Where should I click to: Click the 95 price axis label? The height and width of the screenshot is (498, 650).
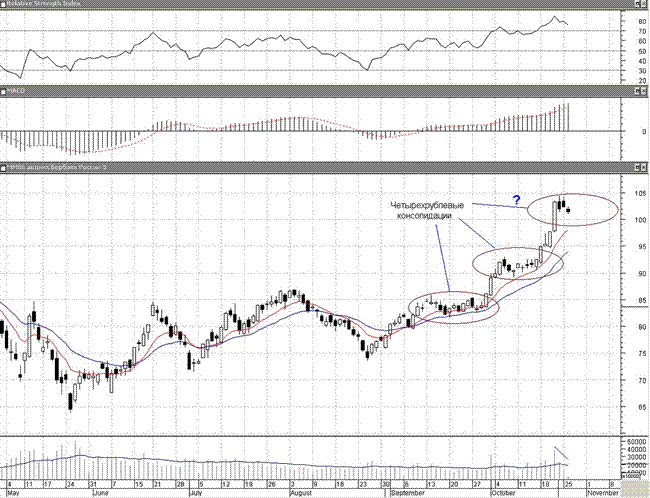point(641,247)
